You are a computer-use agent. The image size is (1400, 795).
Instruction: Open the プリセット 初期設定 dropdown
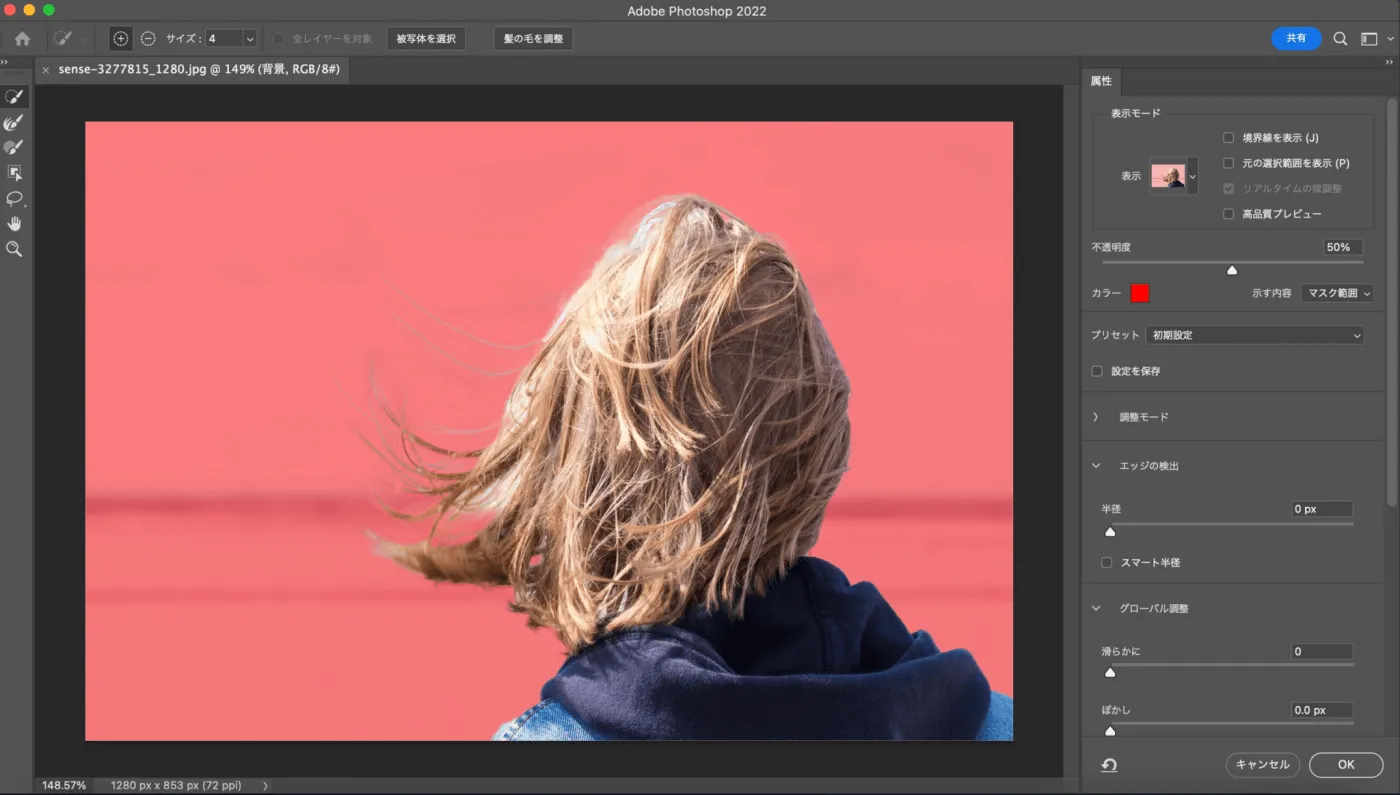(x=1255, y=335)
